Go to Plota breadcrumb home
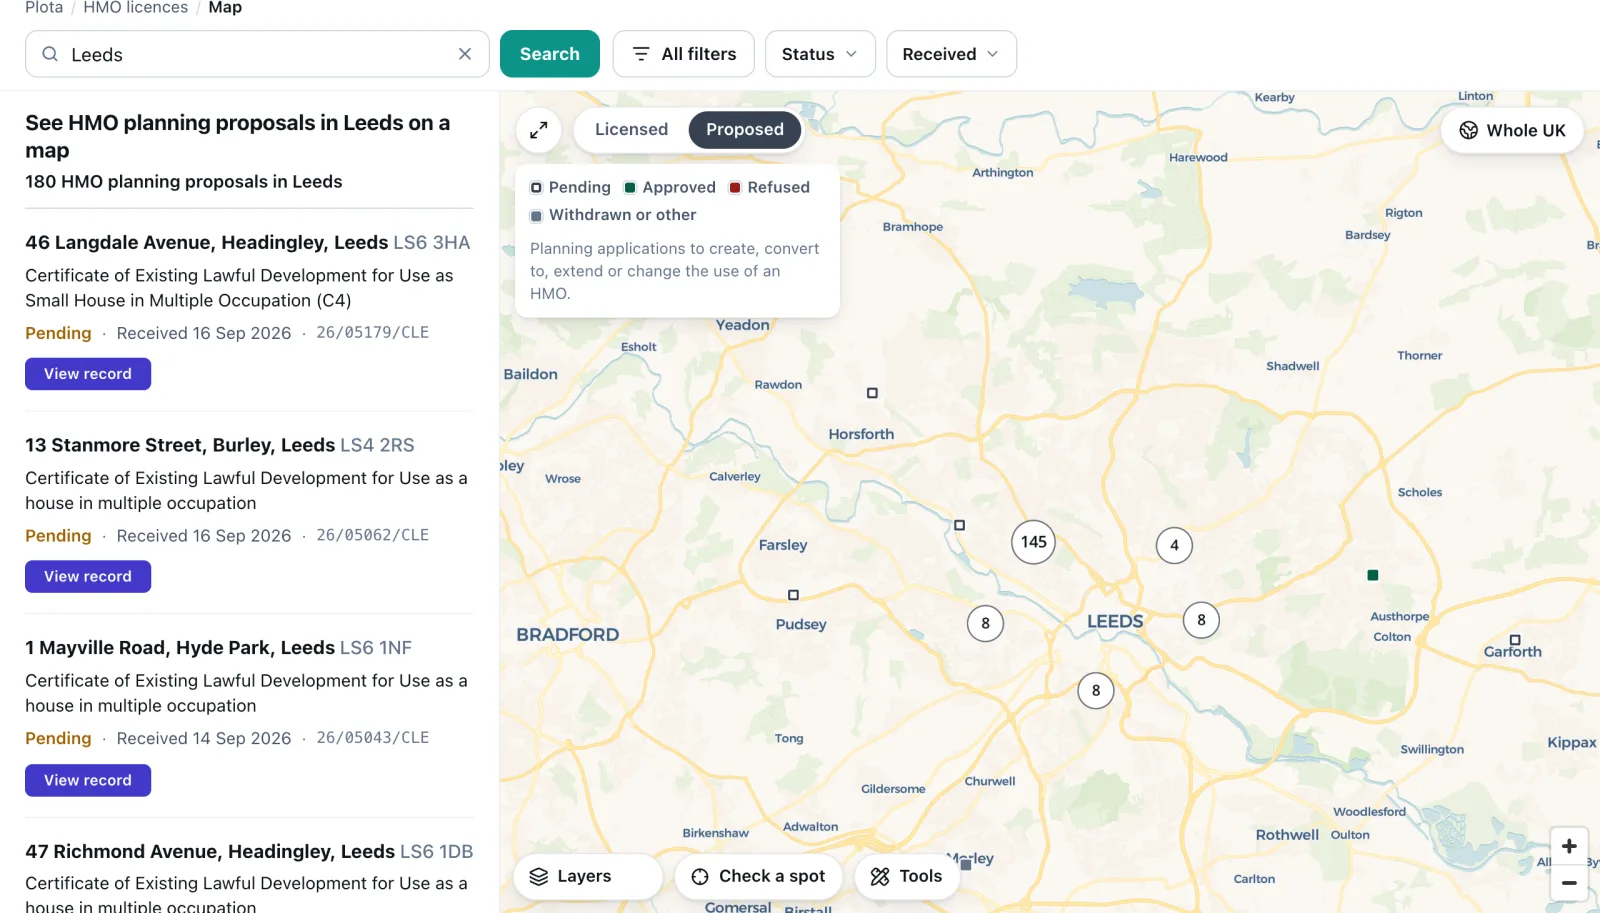 pyautogui.click(x=44, y=8)
